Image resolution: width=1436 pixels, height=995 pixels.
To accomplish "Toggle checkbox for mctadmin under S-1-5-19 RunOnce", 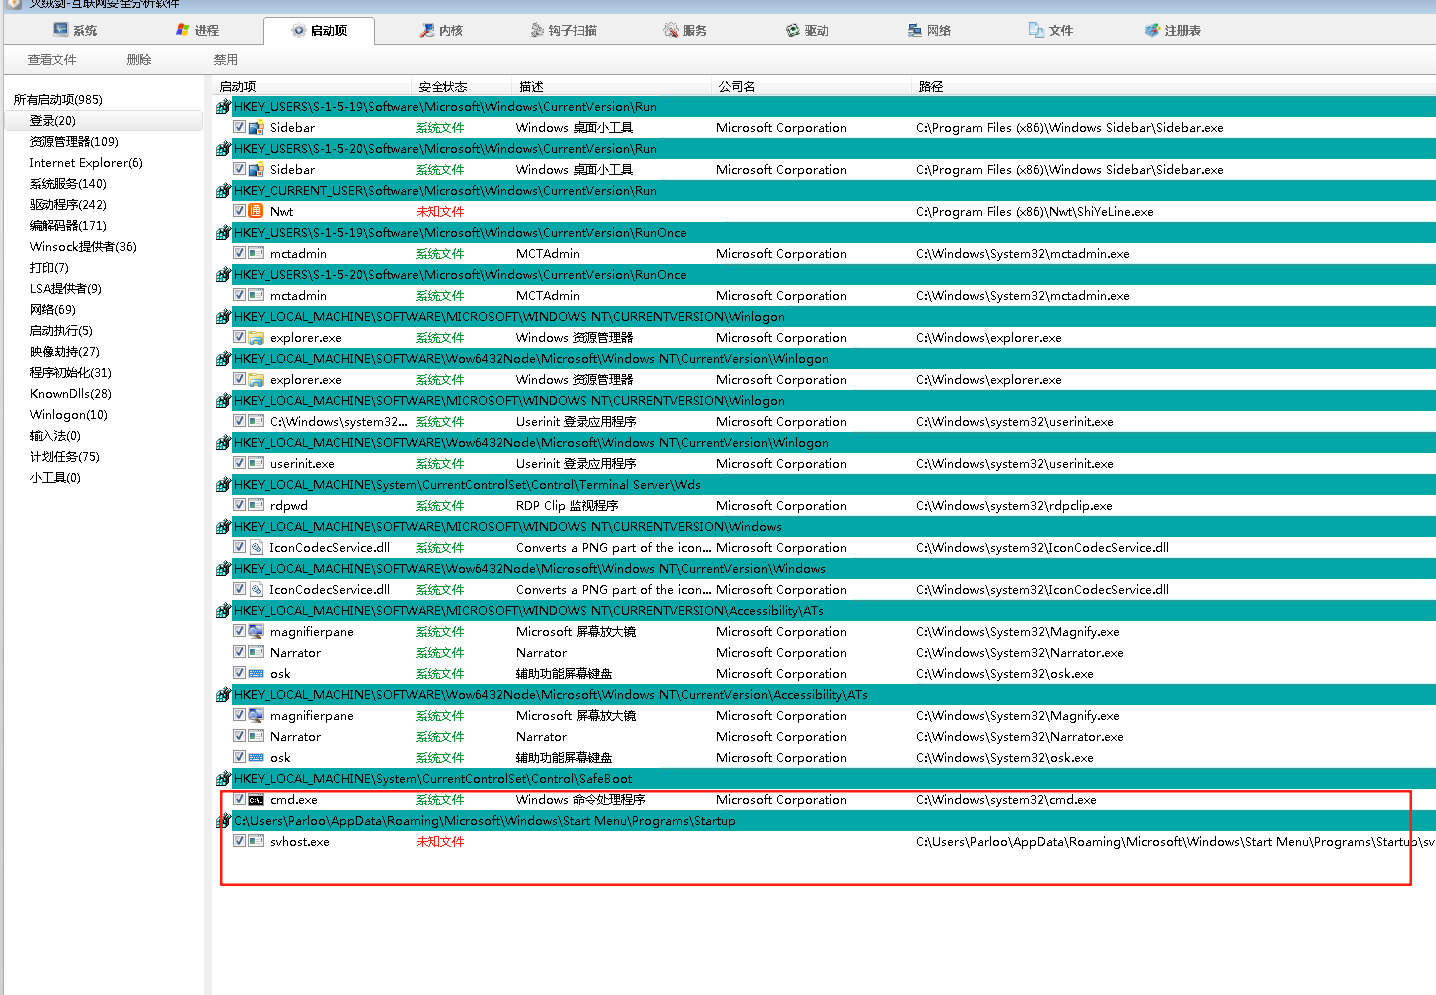I will [x=240, y=253].
